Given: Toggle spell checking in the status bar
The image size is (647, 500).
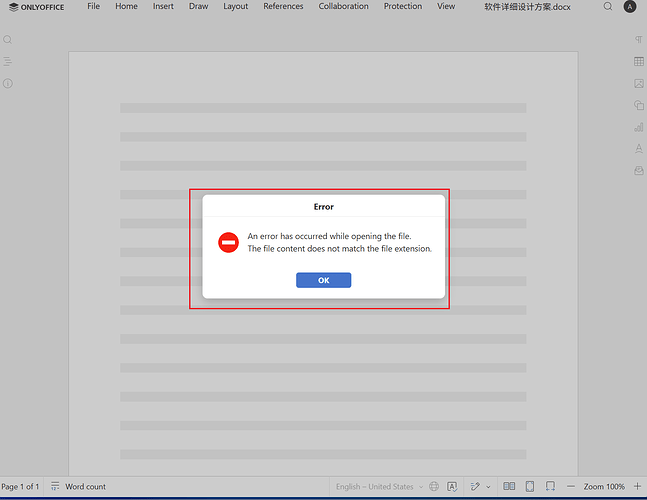Looking at the screenshot, I should (x=453, y=487).
